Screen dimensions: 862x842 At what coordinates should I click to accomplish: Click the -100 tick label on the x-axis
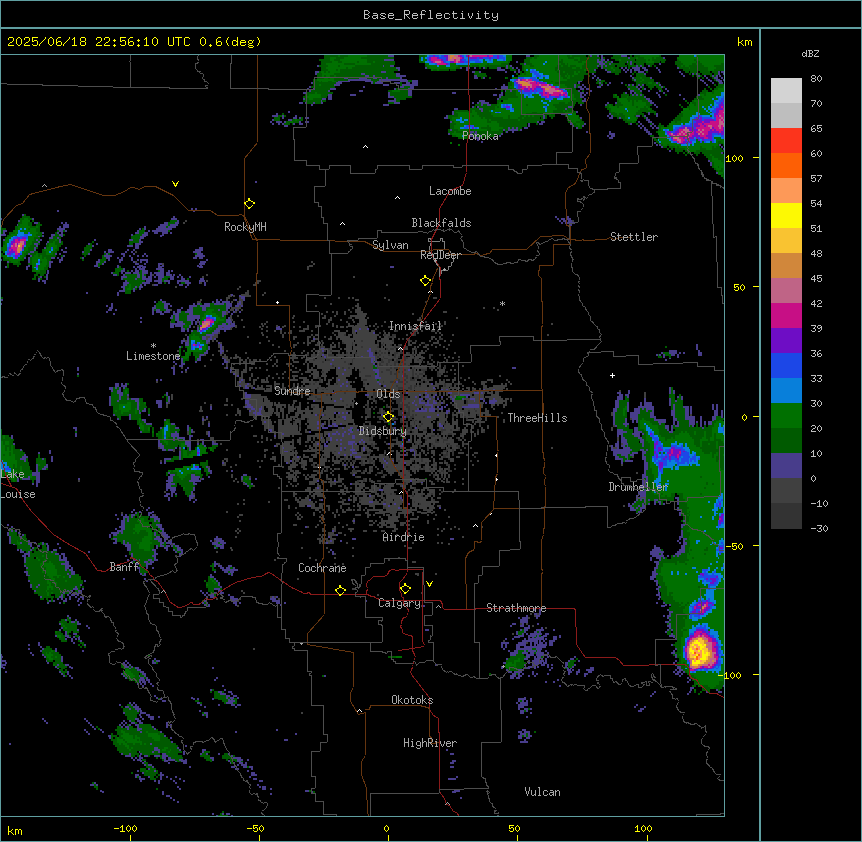click(125, 828)
